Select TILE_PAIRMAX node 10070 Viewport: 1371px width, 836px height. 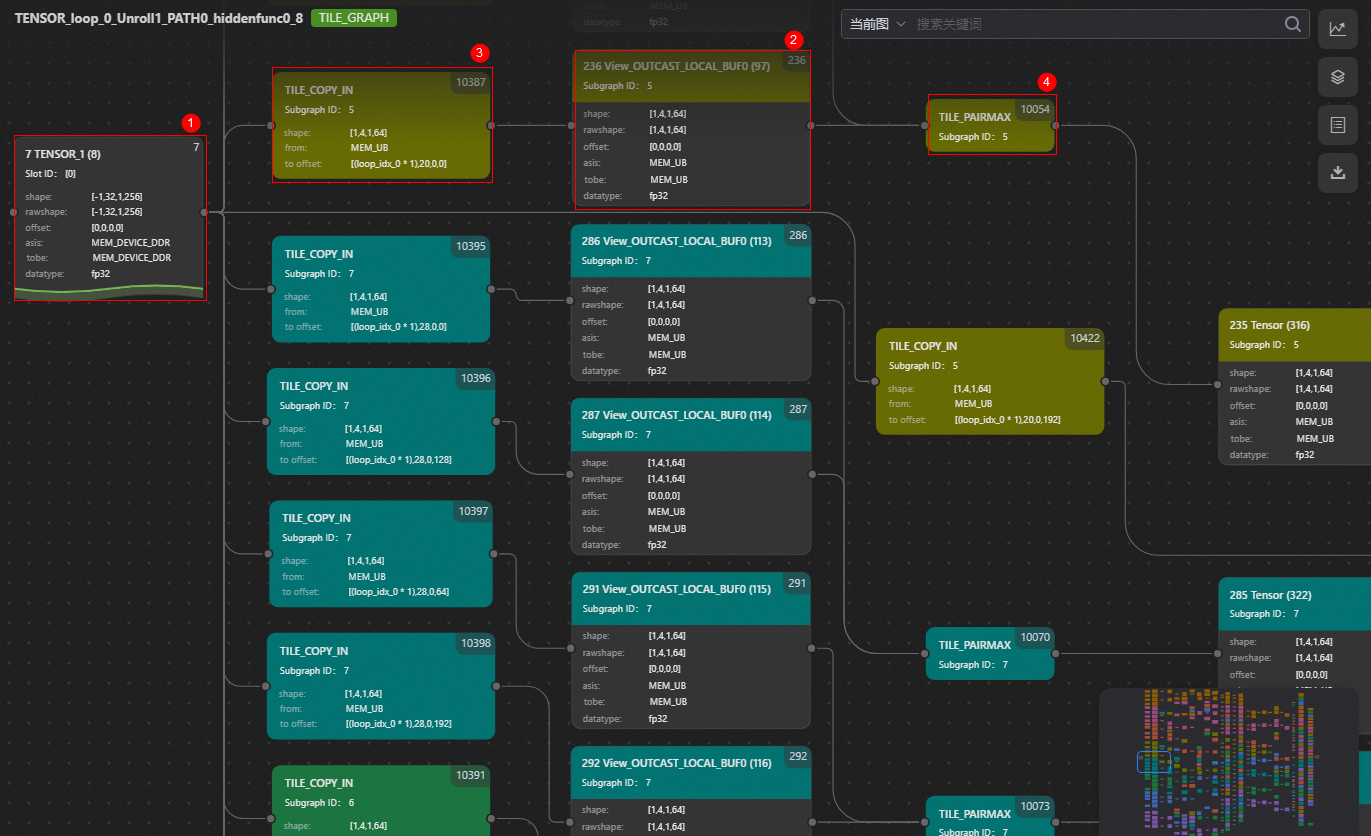coord(989,654)
